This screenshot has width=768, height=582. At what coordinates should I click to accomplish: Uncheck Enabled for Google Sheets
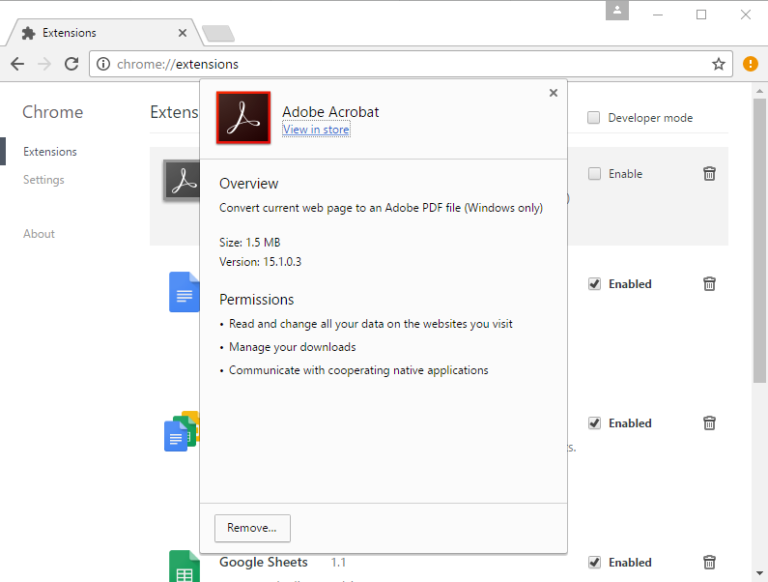point(594,562)
